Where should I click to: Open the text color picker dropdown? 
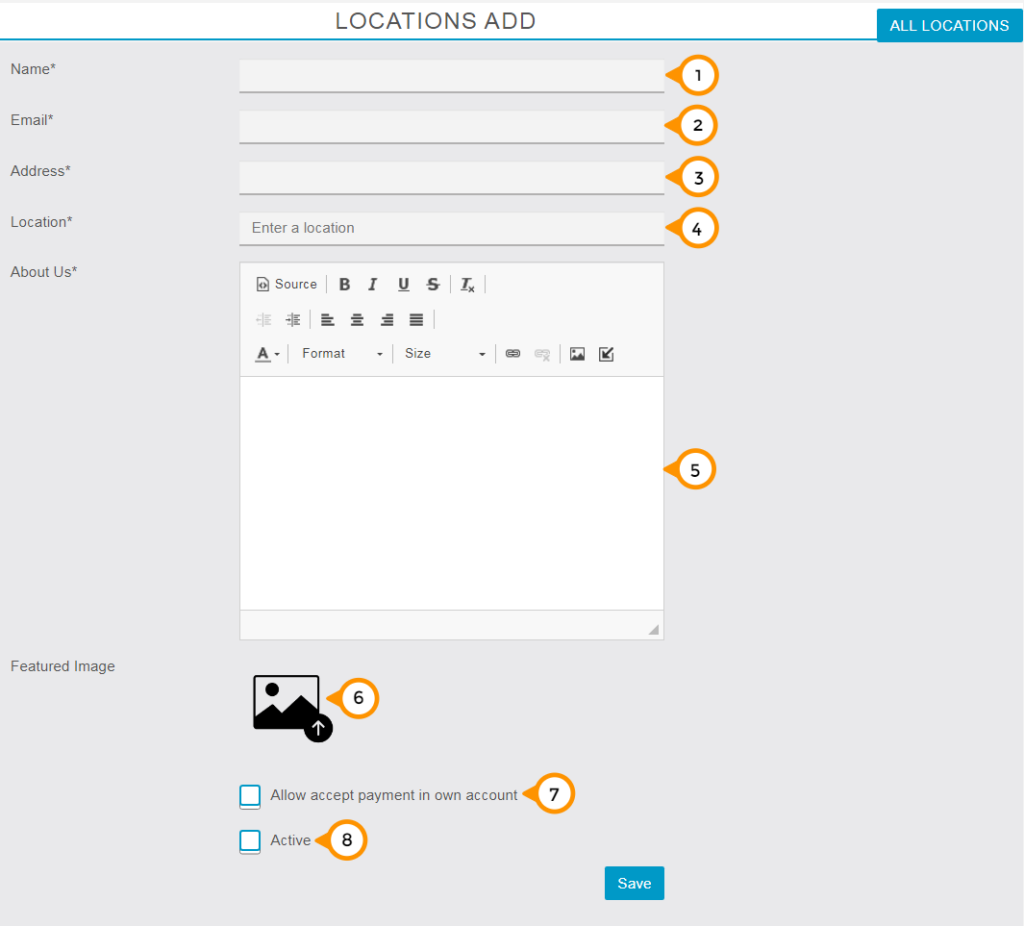(x=268, y=353)
